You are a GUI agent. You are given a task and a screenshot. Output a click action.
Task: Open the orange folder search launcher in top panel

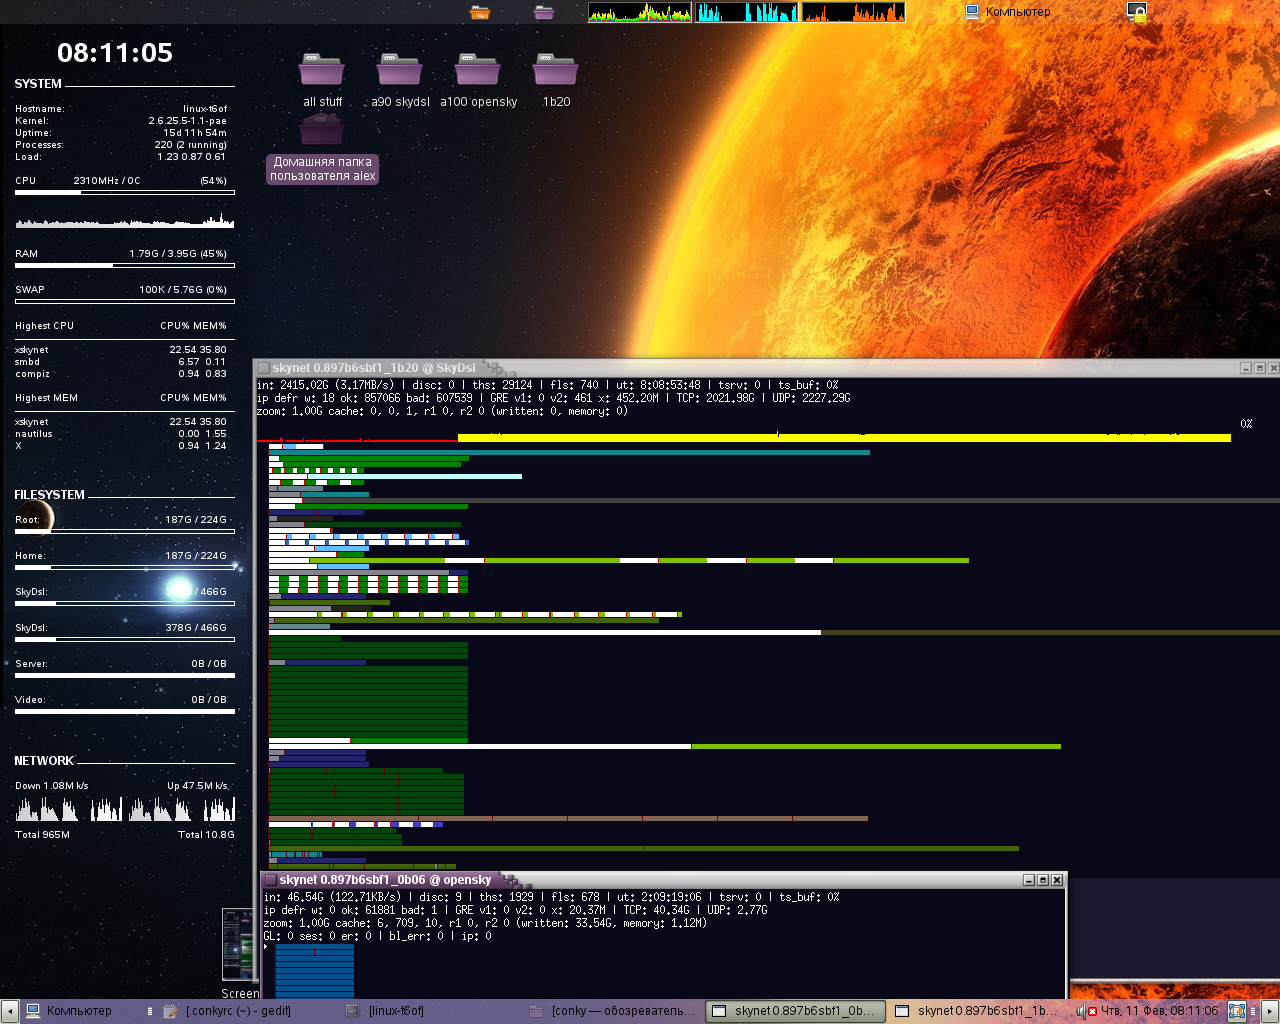480,12
